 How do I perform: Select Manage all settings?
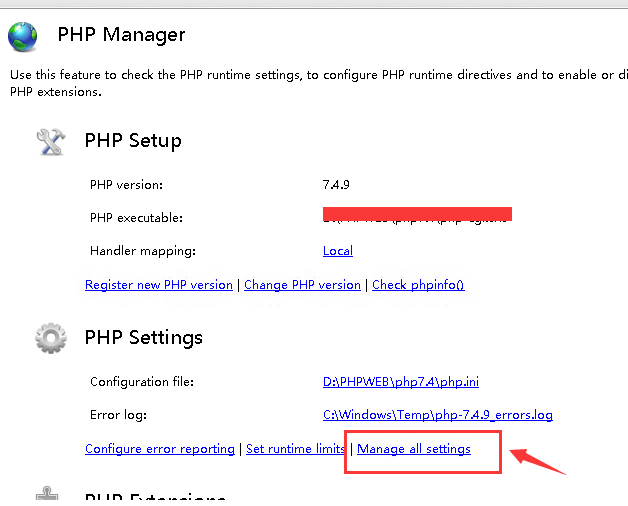pos(414,450)
